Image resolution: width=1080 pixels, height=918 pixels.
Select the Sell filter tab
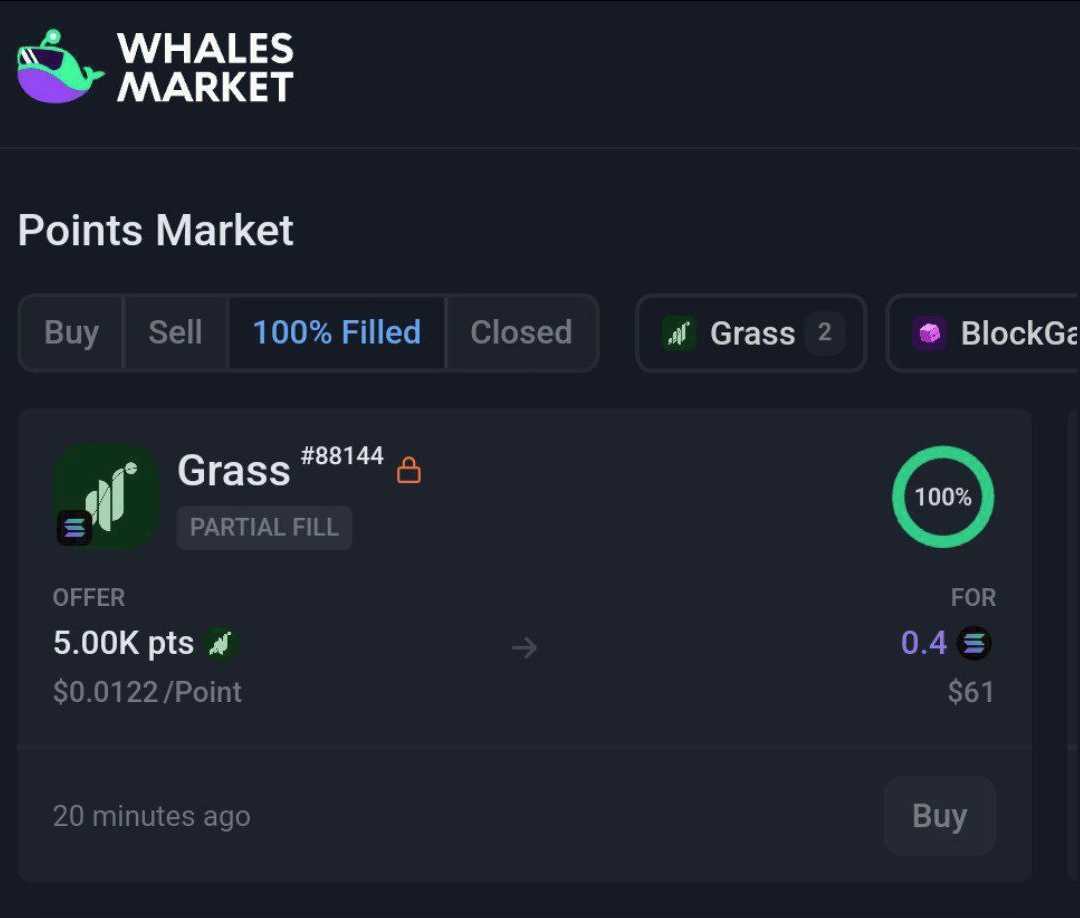(x=175, y=332)
